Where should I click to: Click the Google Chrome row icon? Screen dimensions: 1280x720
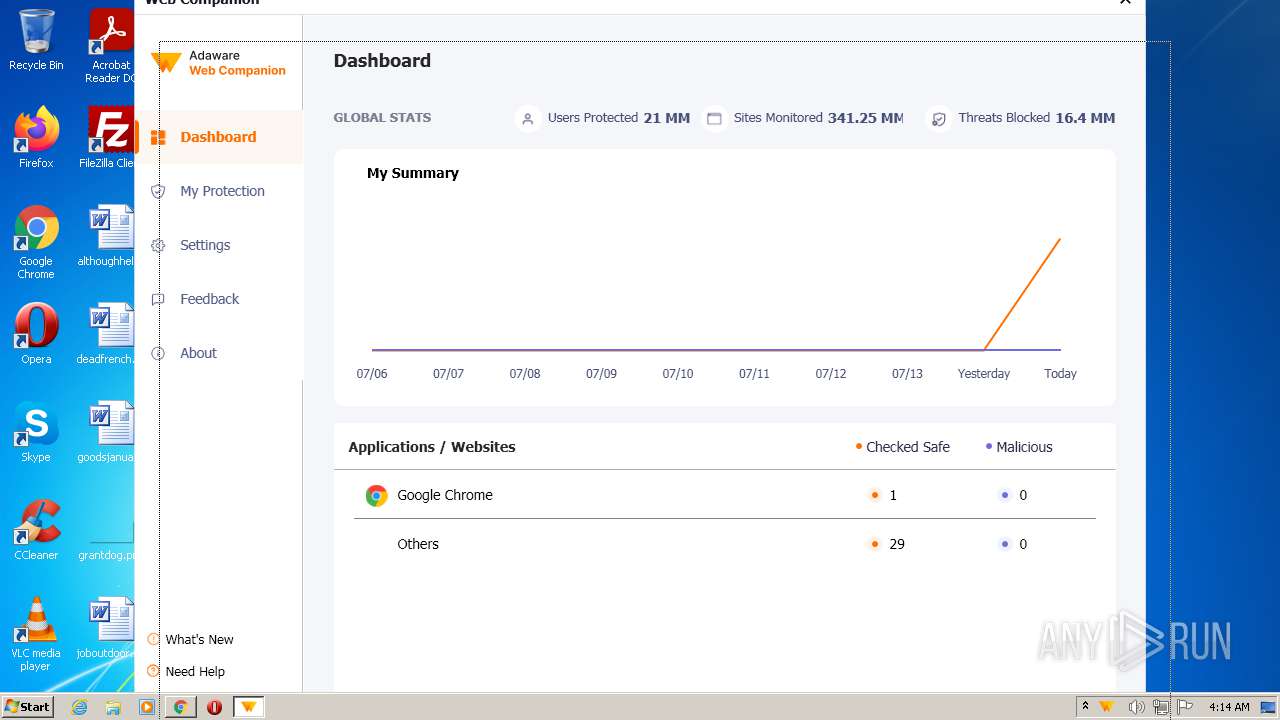pos(376,495)
